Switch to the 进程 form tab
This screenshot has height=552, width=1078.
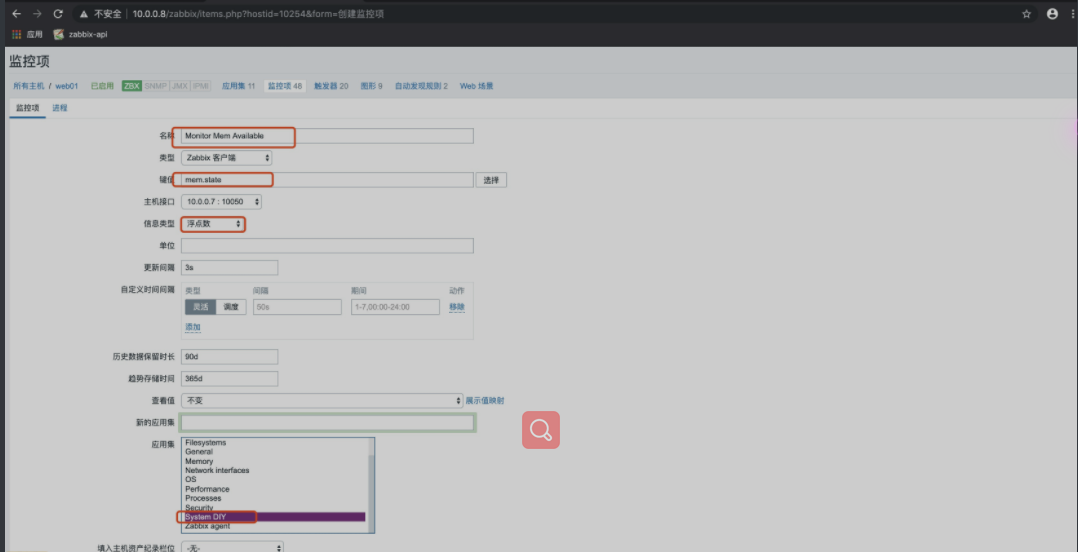click(x=60, y=108)
